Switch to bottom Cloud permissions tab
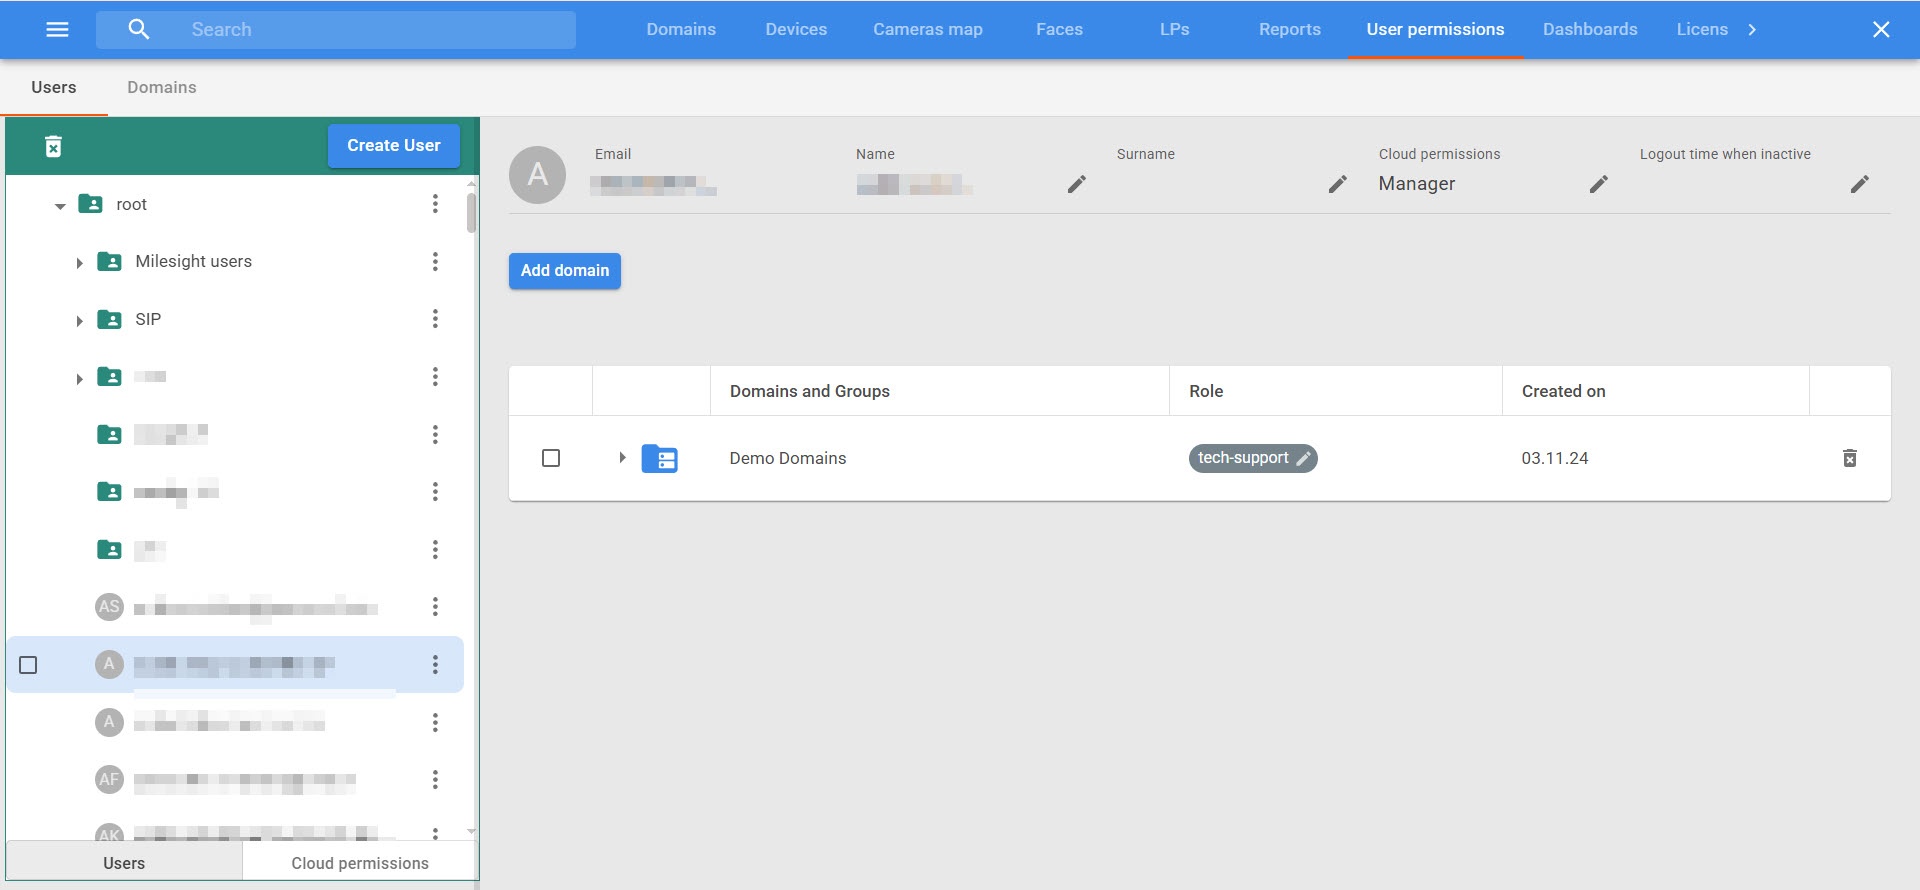The image size is (1920, 890). tap(360, 863)
